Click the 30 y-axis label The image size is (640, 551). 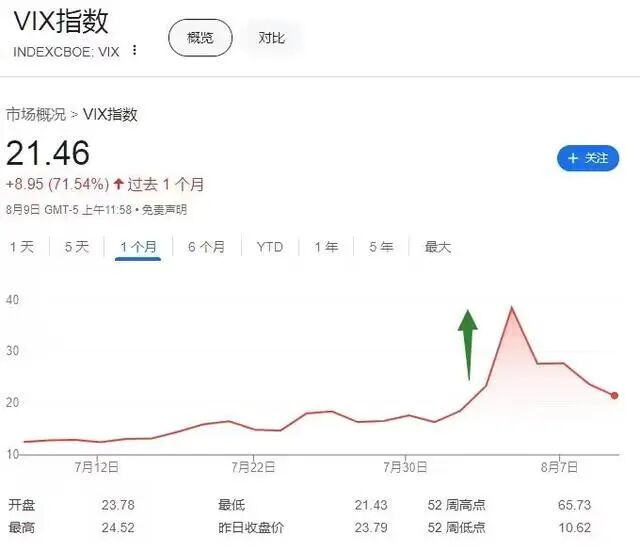coord(12,351)
